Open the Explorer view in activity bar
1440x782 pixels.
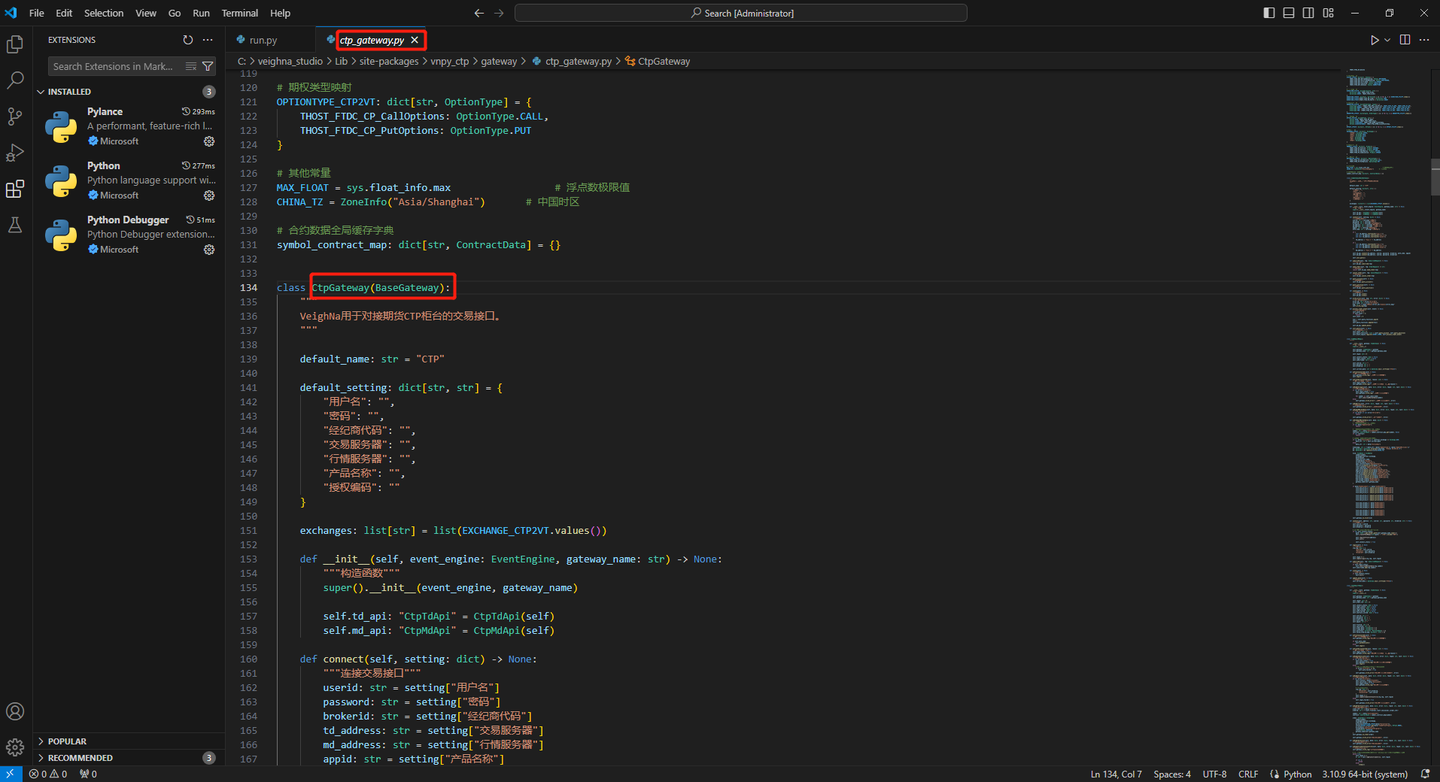click(15, 44)
